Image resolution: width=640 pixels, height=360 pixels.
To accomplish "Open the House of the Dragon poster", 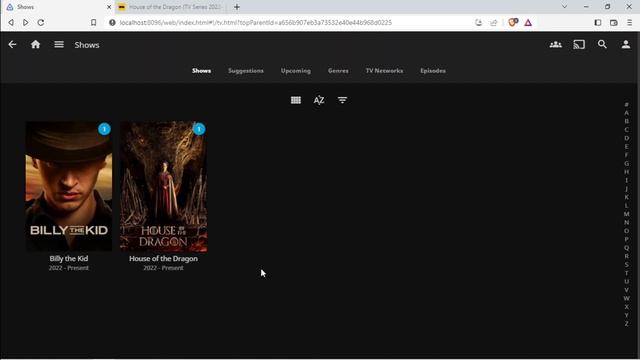I will (x=164, y=186).
